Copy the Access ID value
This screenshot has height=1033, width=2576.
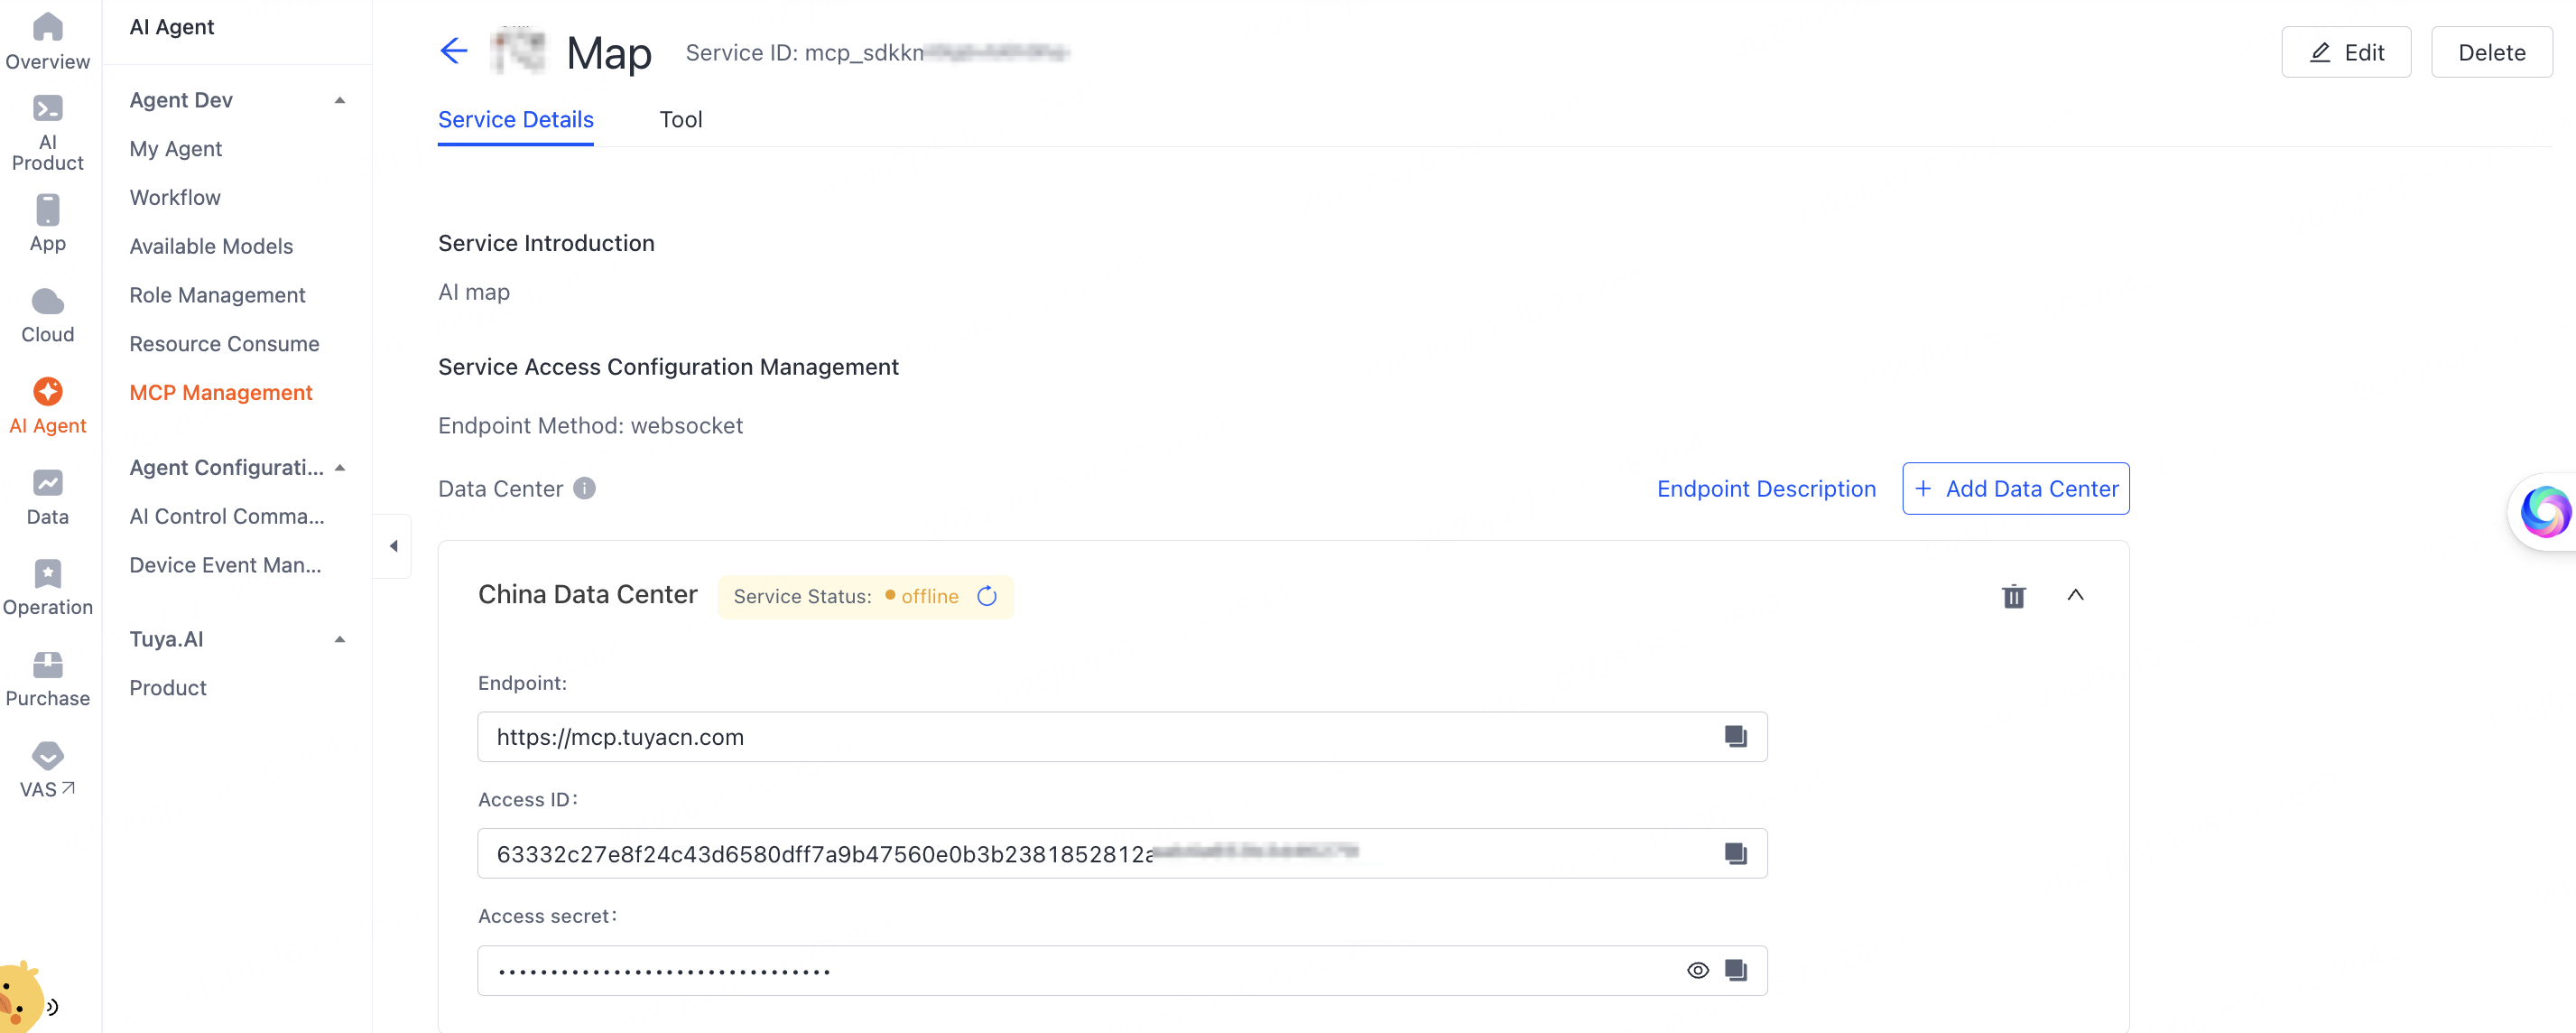(1736, 854)
